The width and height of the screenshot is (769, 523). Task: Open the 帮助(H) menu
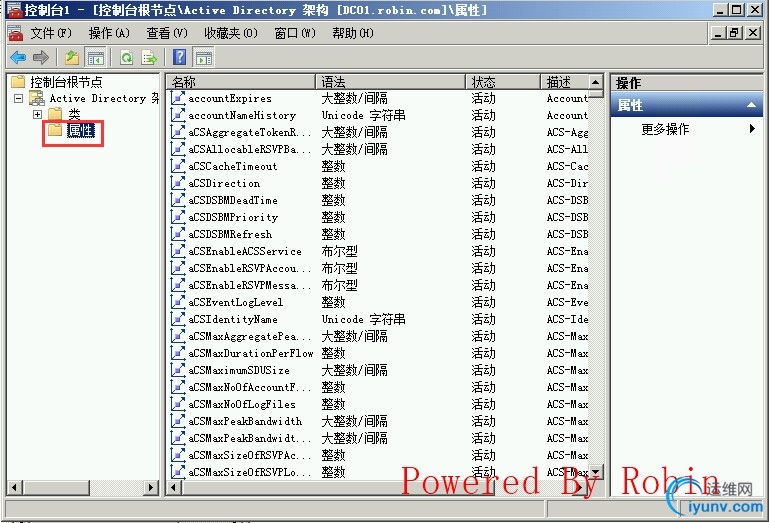tap(353, 33)
